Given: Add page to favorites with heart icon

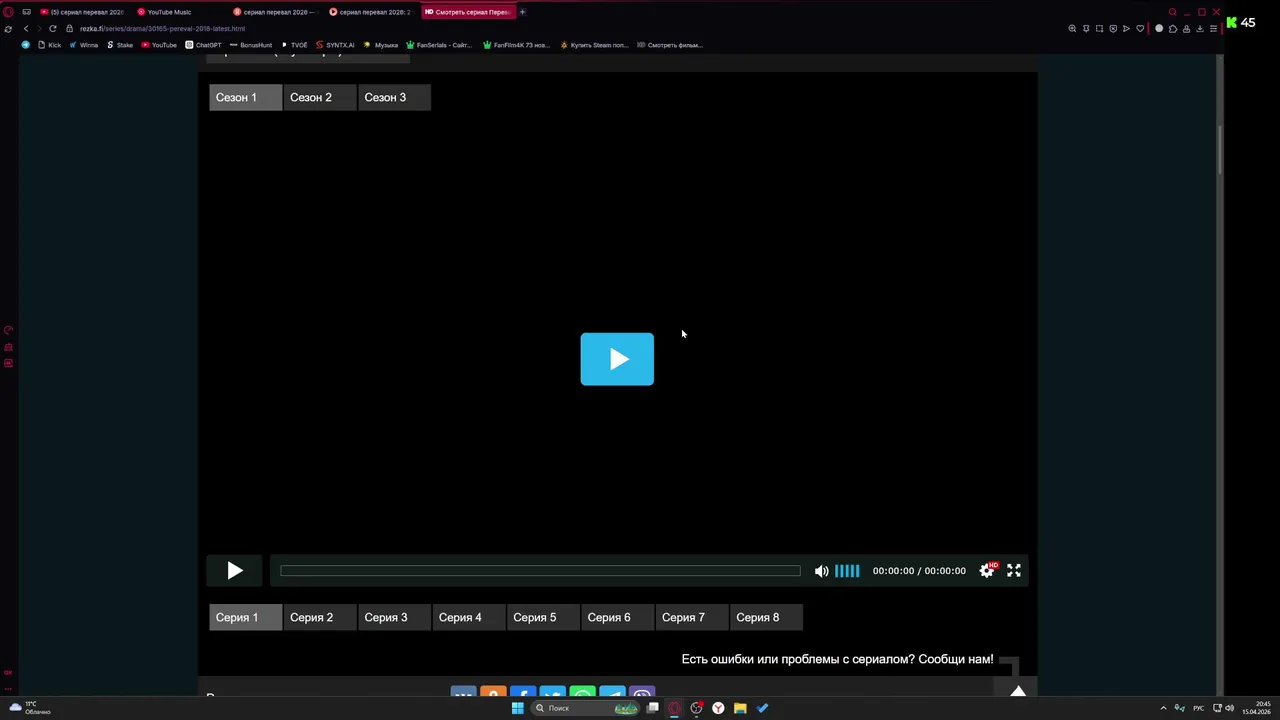Looking at the screenshot, I should [1140, 28].
